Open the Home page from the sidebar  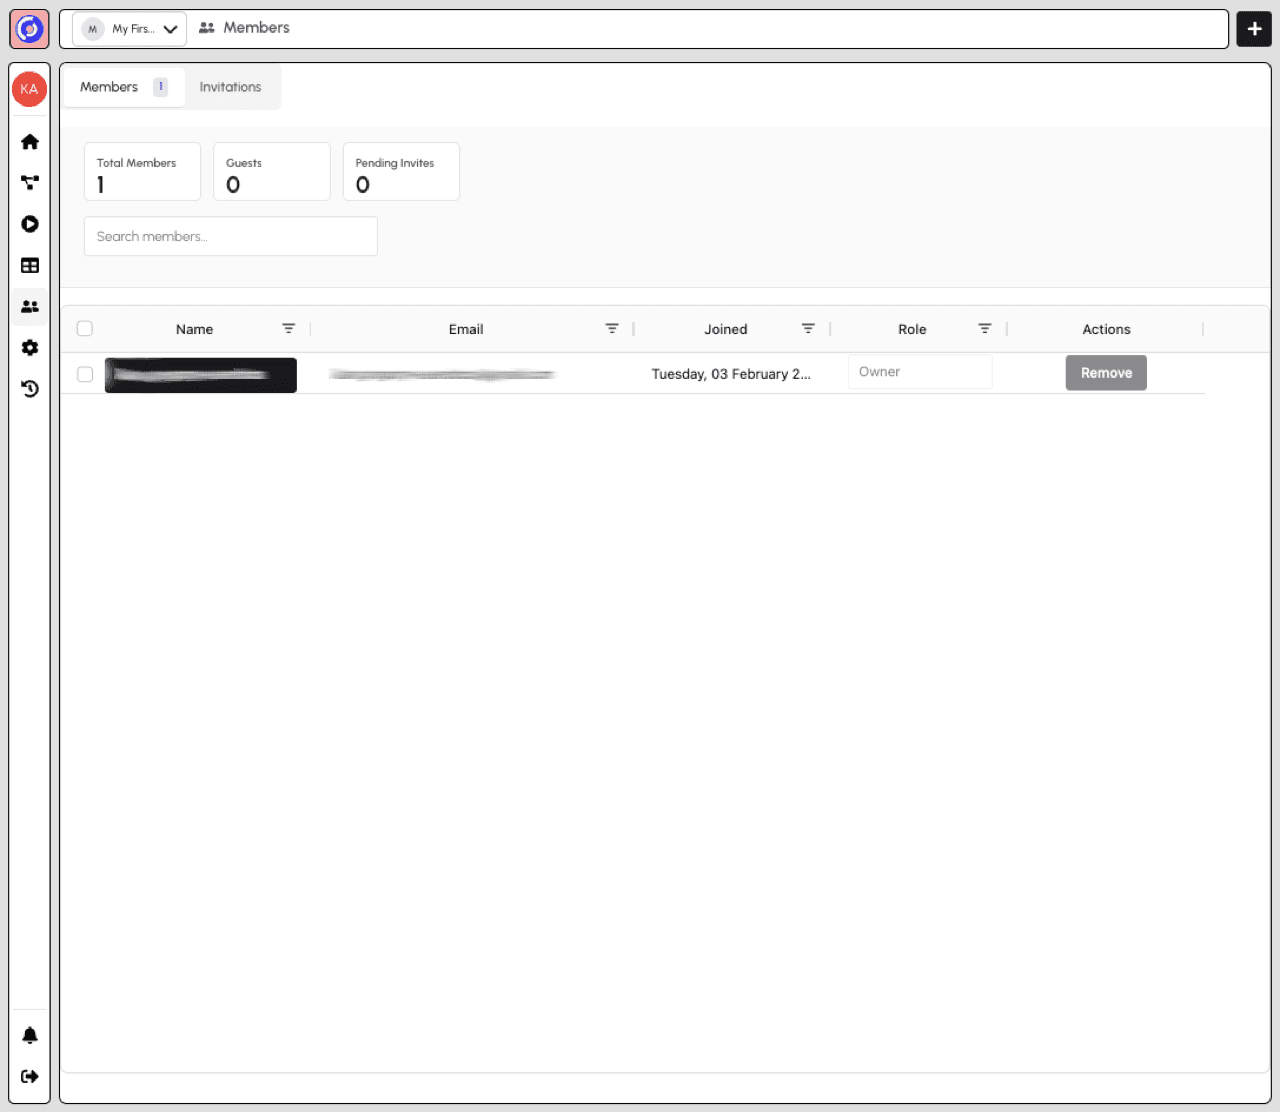[x=30, y=142]
